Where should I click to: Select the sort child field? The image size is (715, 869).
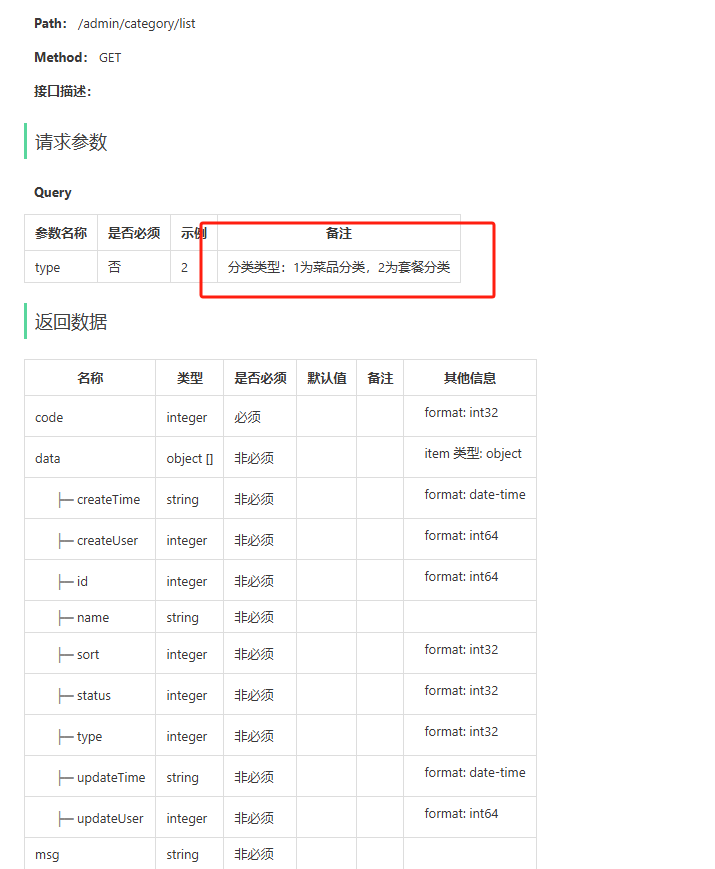pyautogui.click(x=88, y=655)
